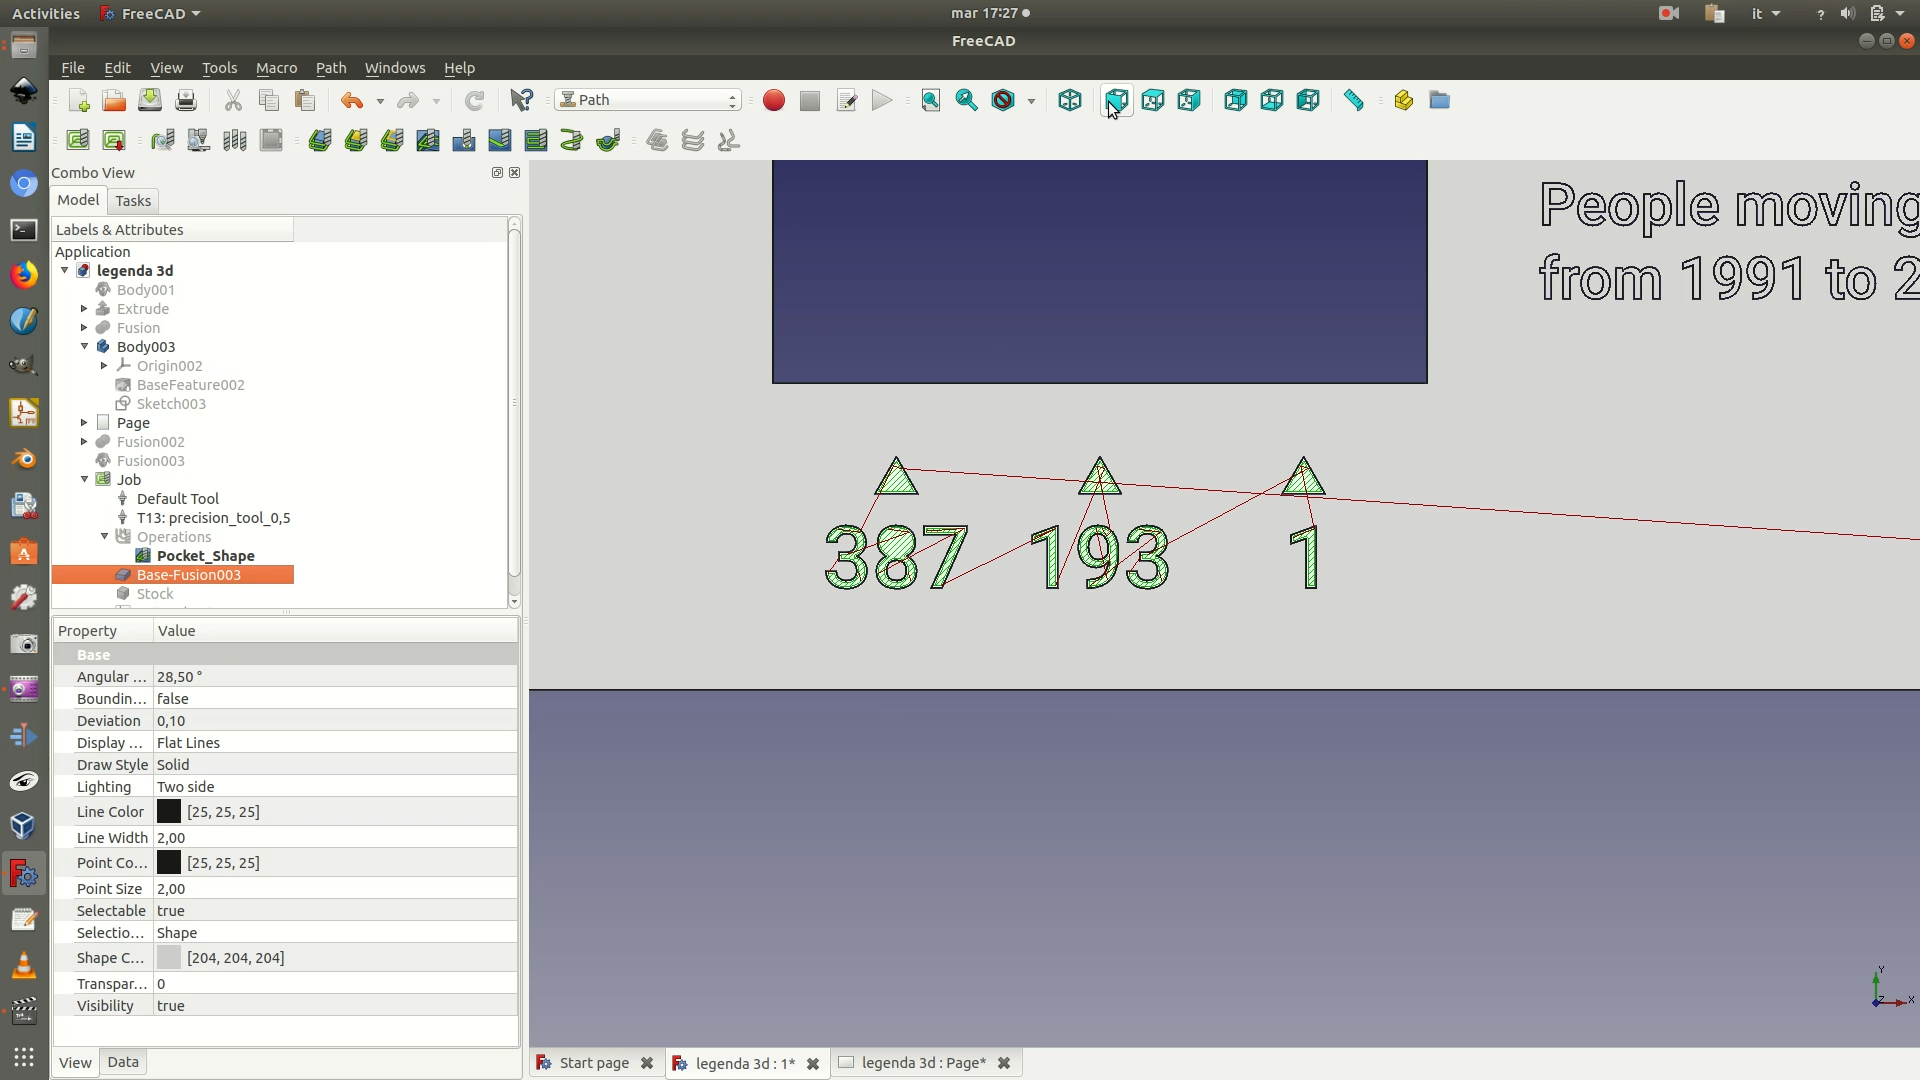This screenshot has width=1920, height=1080.
Task: Collapse the Body003 tree node
Action: (85, 347)
